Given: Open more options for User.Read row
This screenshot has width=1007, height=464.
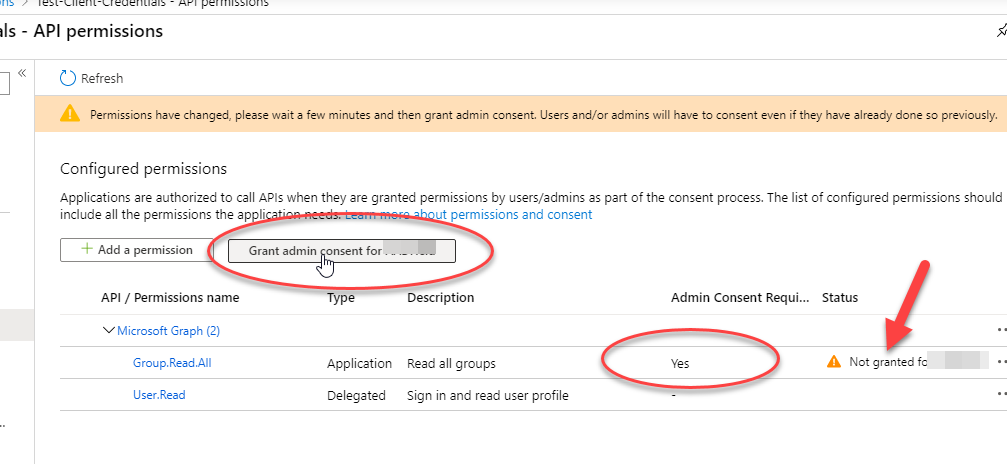Looking at the screenshot, I should (x=1001, y=394).
